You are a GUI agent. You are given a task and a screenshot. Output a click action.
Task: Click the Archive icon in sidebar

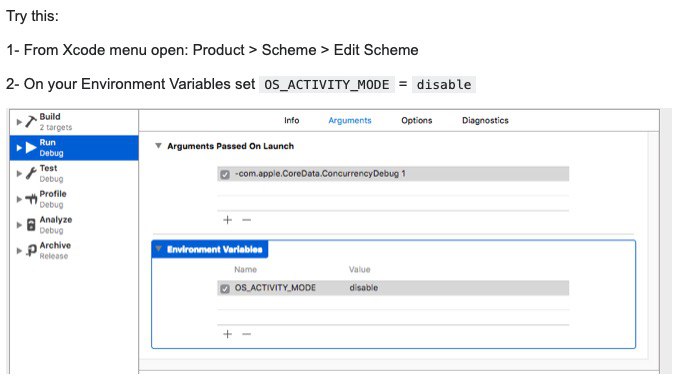31,251
